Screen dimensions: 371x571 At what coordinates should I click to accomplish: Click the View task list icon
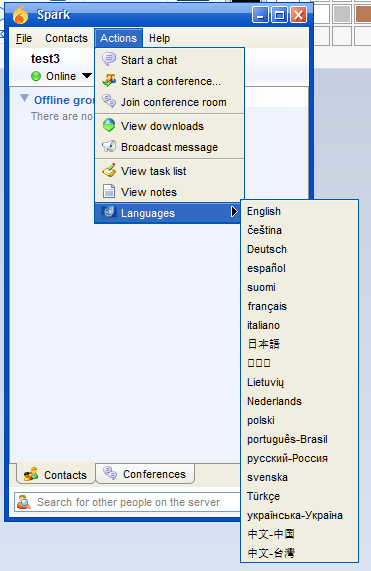pyautogui.click(x=109, y=170)
